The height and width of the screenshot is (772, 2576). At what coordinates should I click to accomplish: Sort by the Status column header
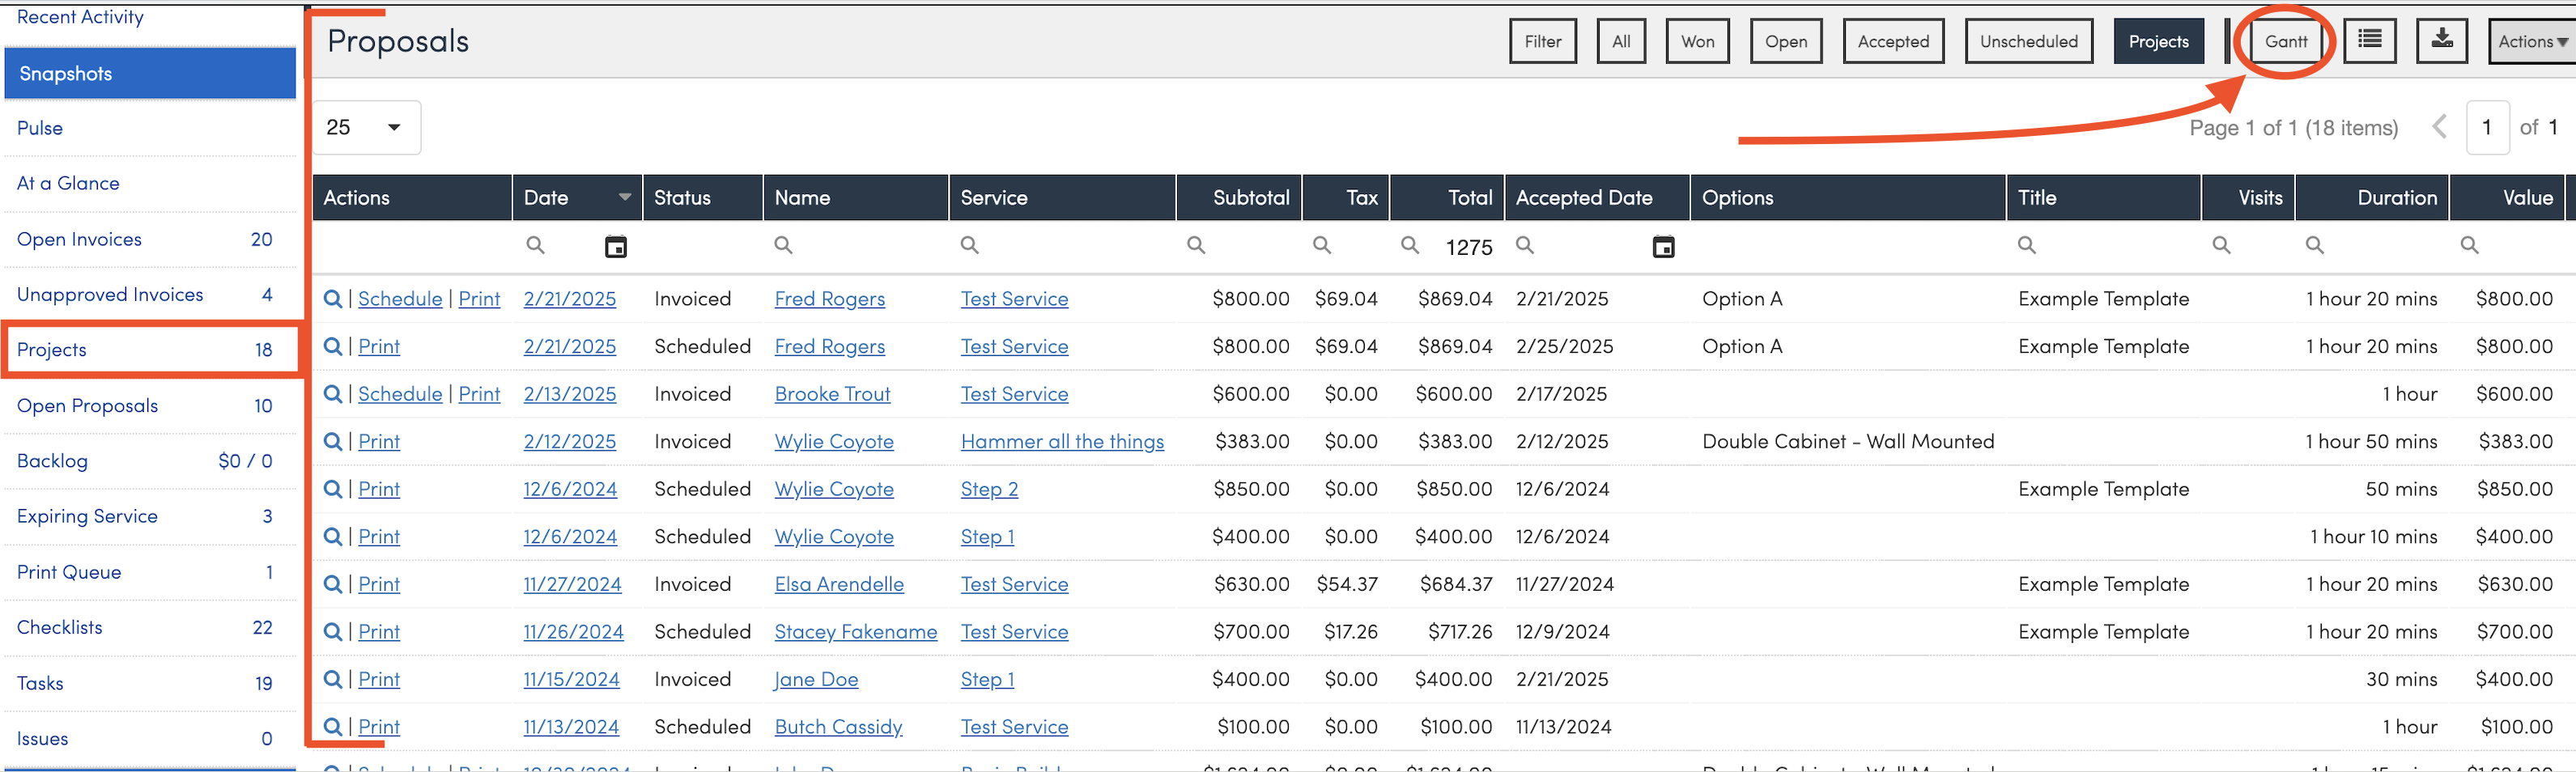tap(703, 197)
